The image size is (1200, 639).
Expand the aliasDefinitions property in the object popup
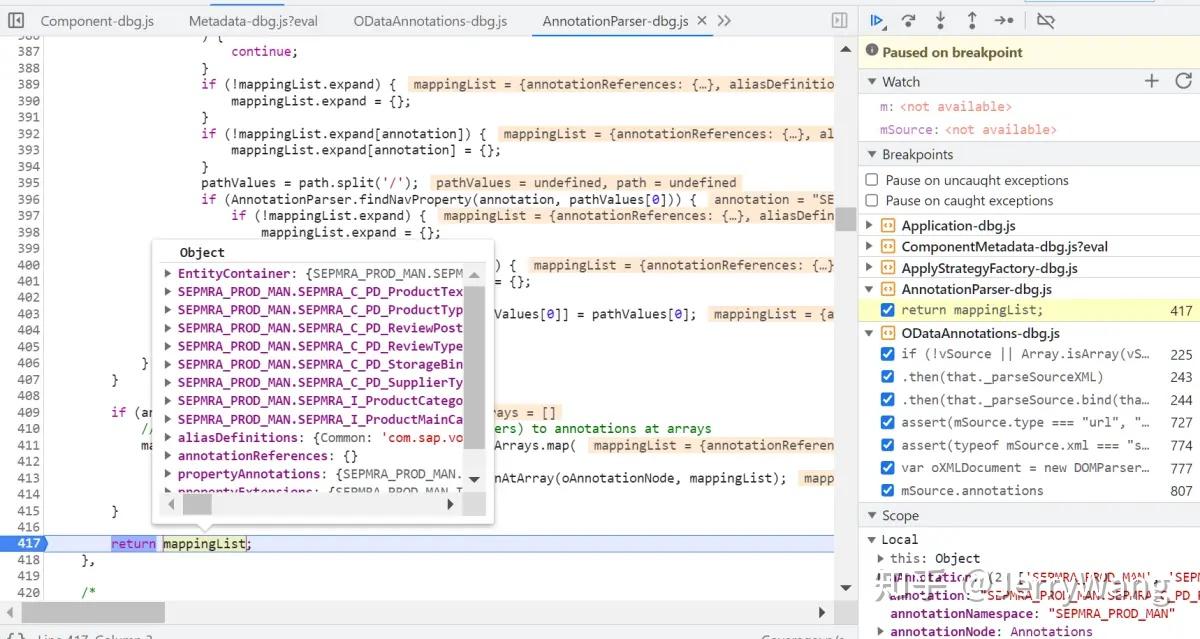click(166, 437)
